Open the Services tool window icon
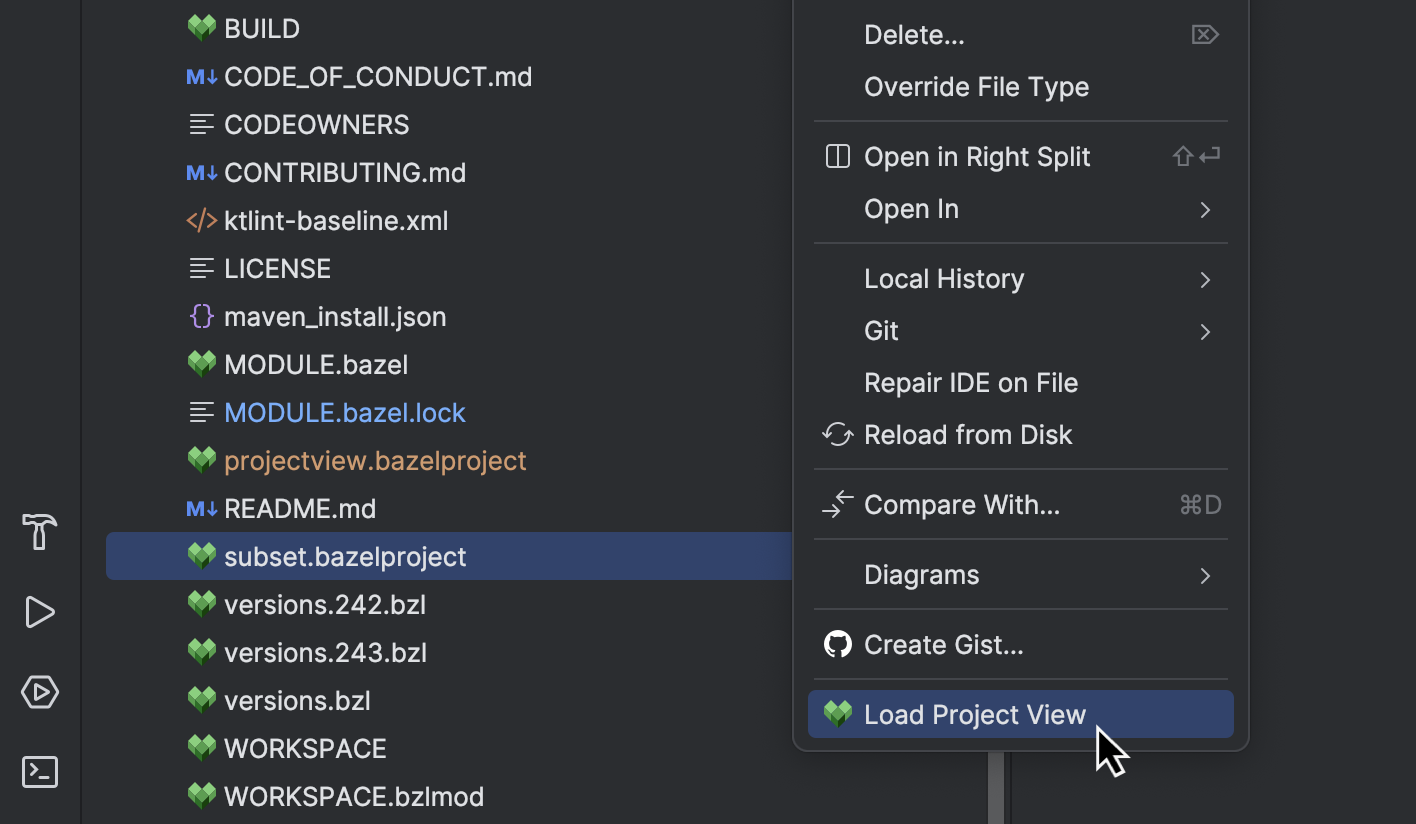Image resolution: width=1416 pixels, height=824 pixels. point(38,692)
